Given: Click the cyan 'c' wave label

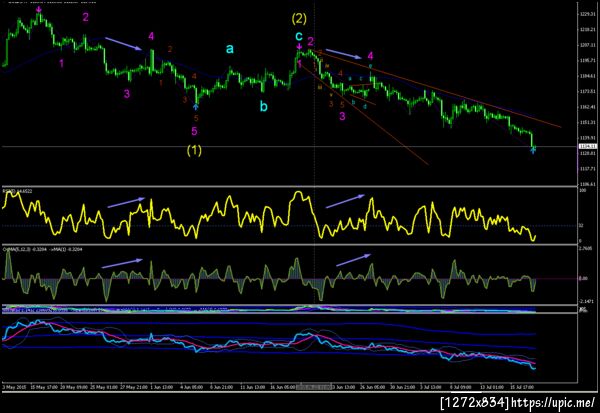Looking at the screenshot, I should 299,37.
